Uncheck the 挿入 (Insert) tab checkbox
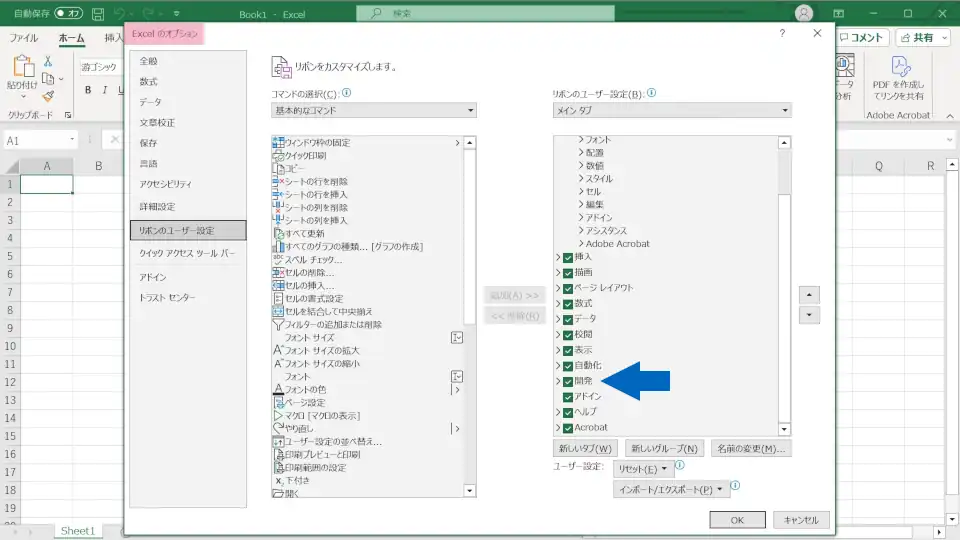 coord(568,257)
